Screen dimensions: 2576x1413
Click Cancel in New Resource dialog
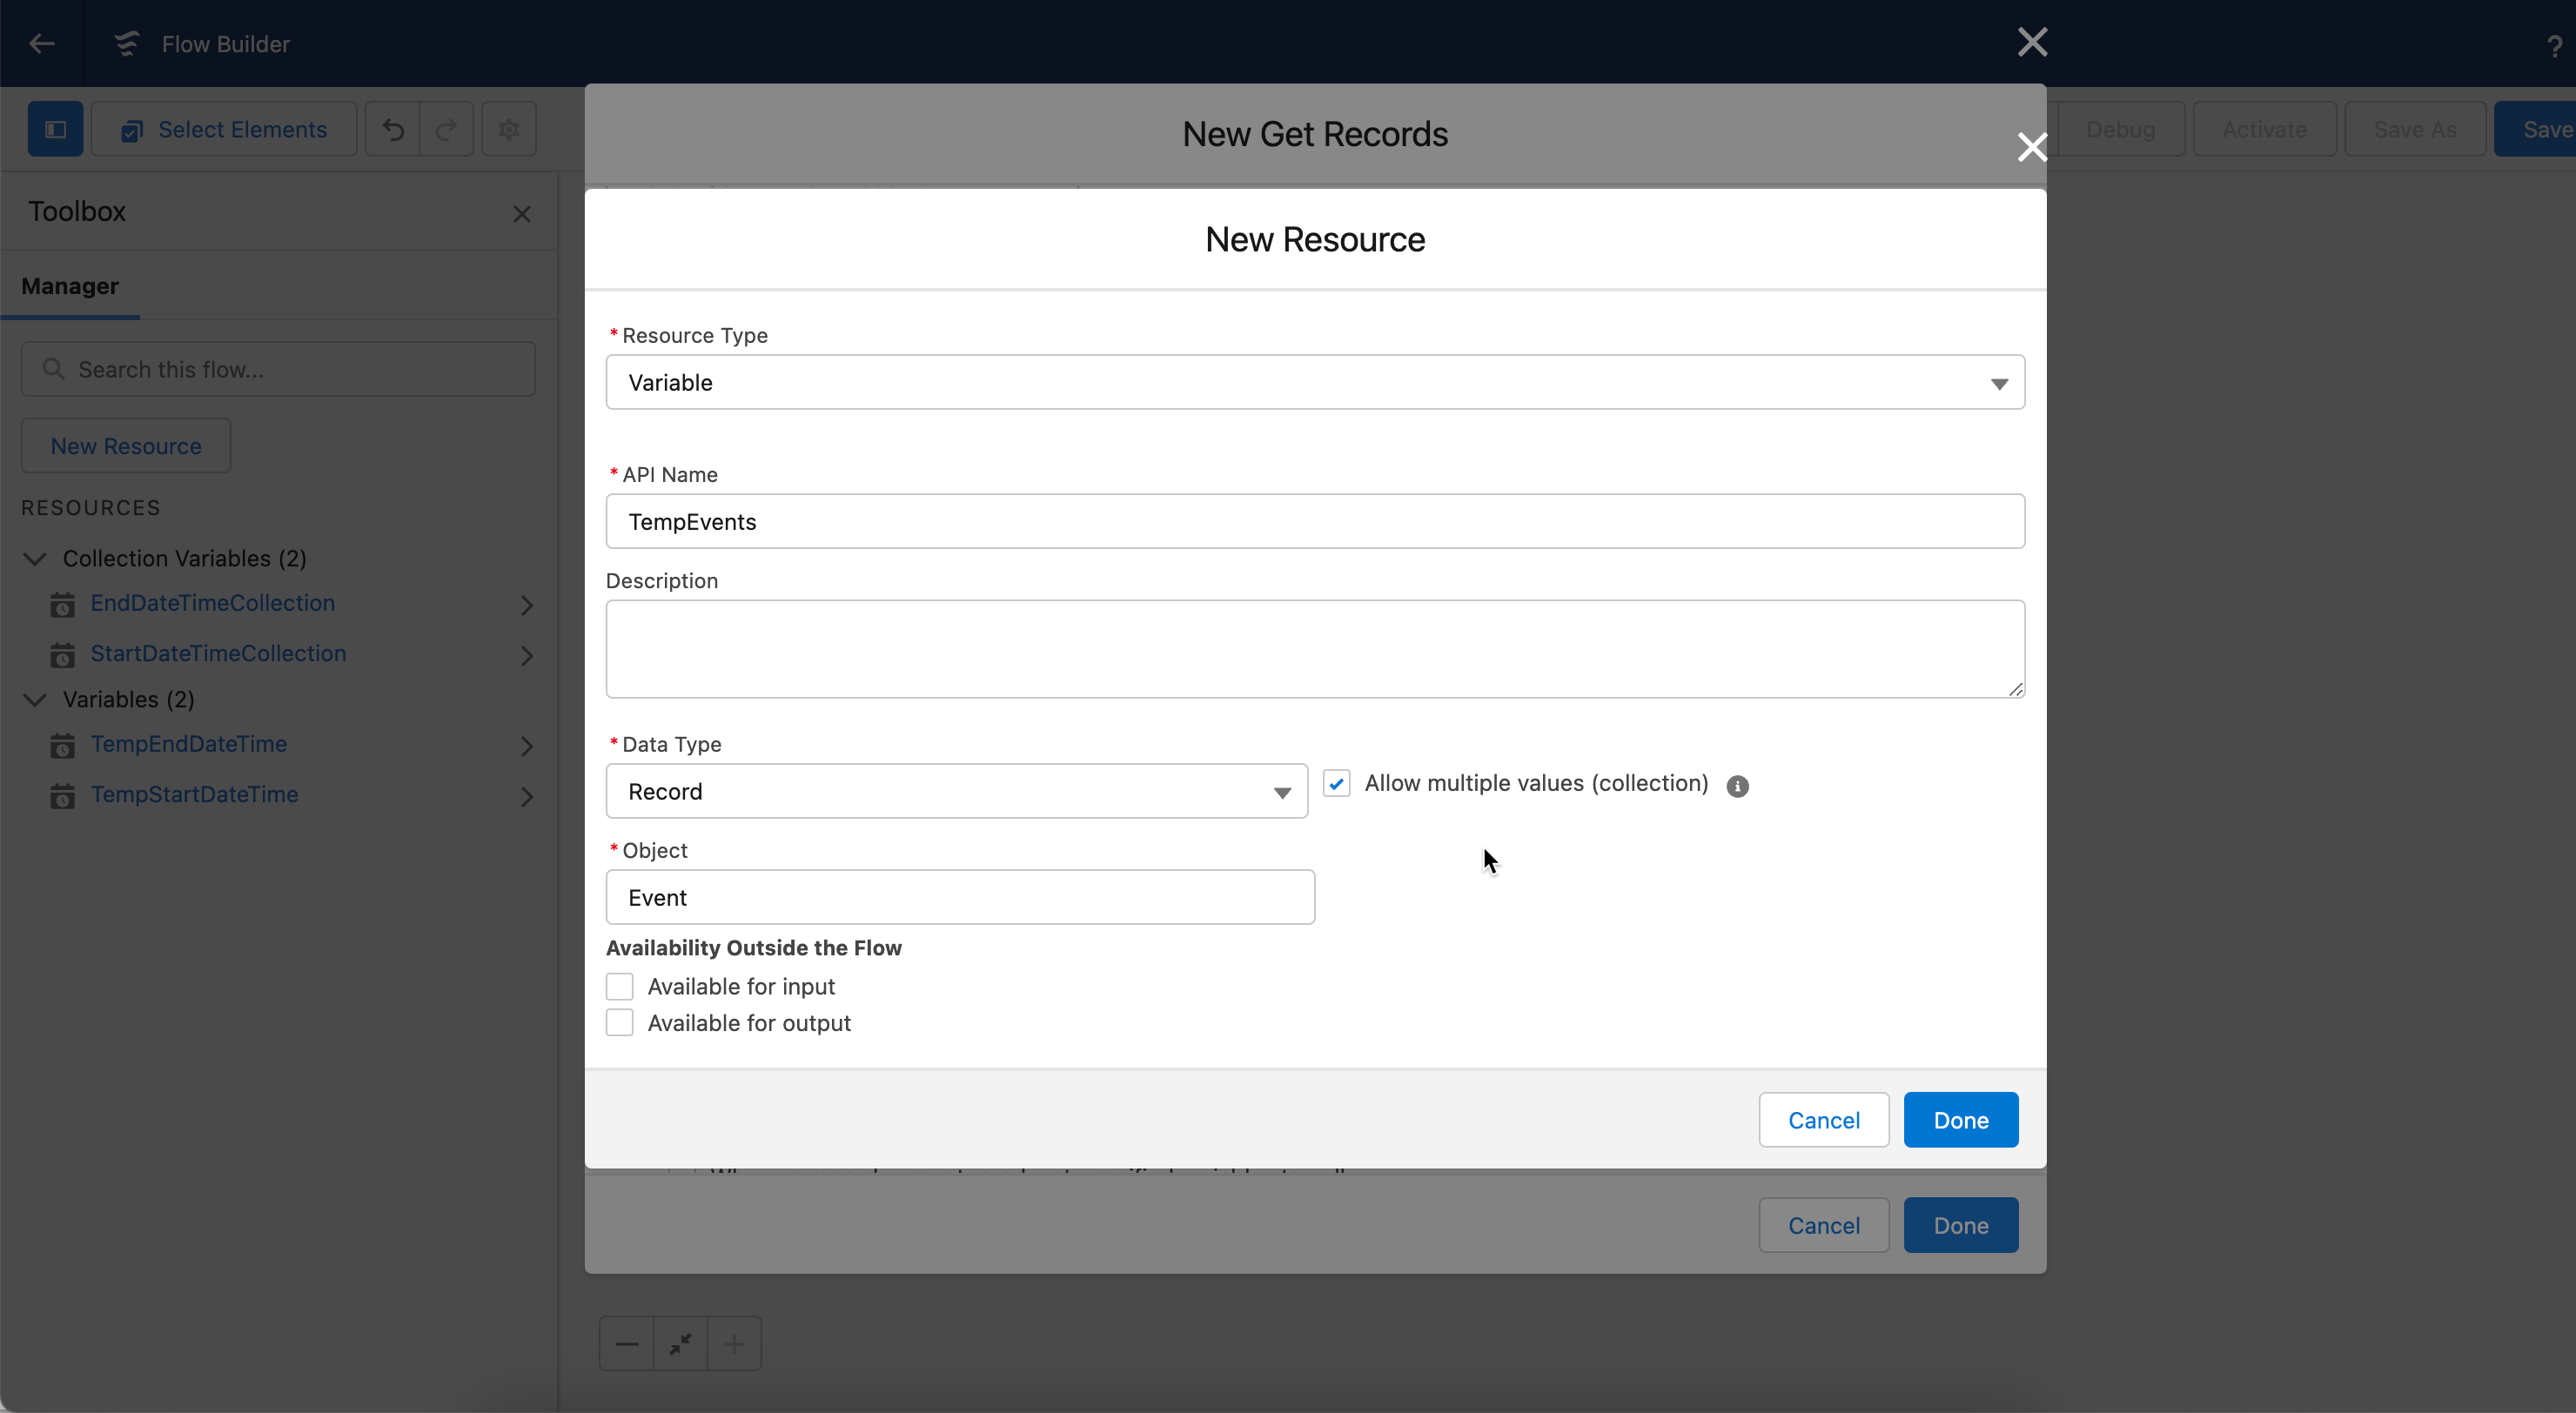1823,1120
